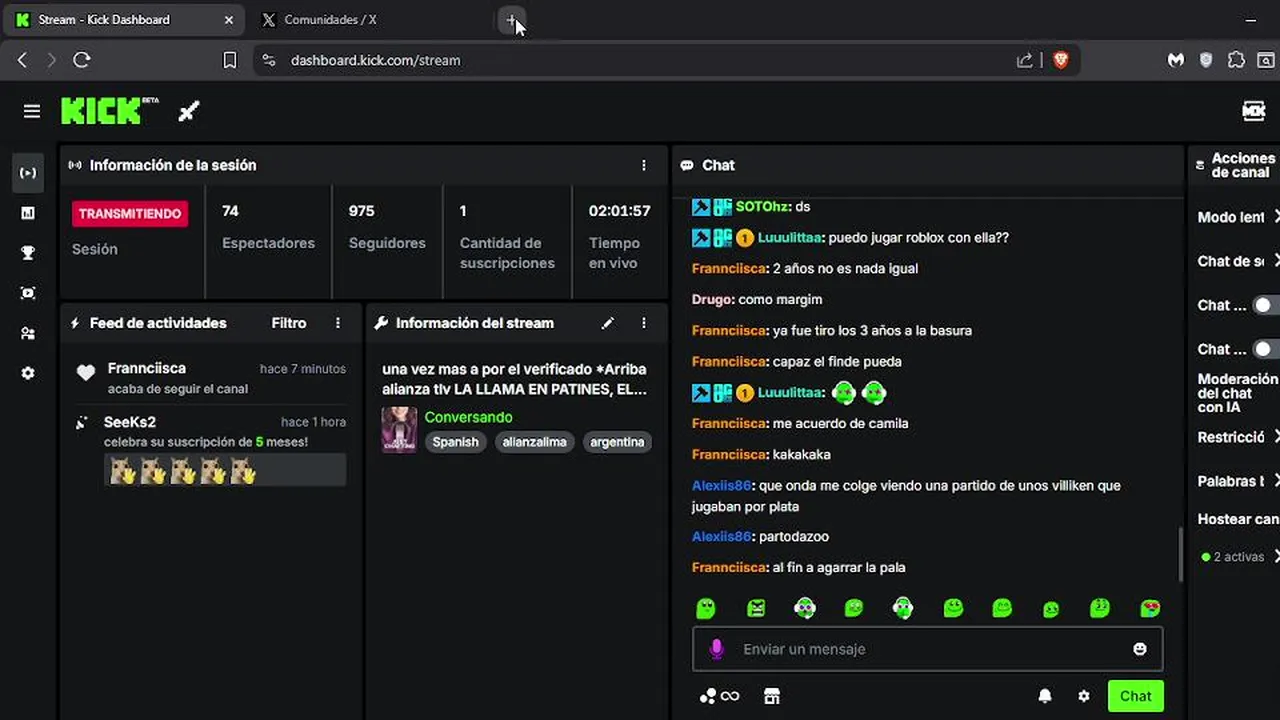Click the microphone icon in message box
The height and width of the screenshot is (720, 1280).
pos(716,649)
